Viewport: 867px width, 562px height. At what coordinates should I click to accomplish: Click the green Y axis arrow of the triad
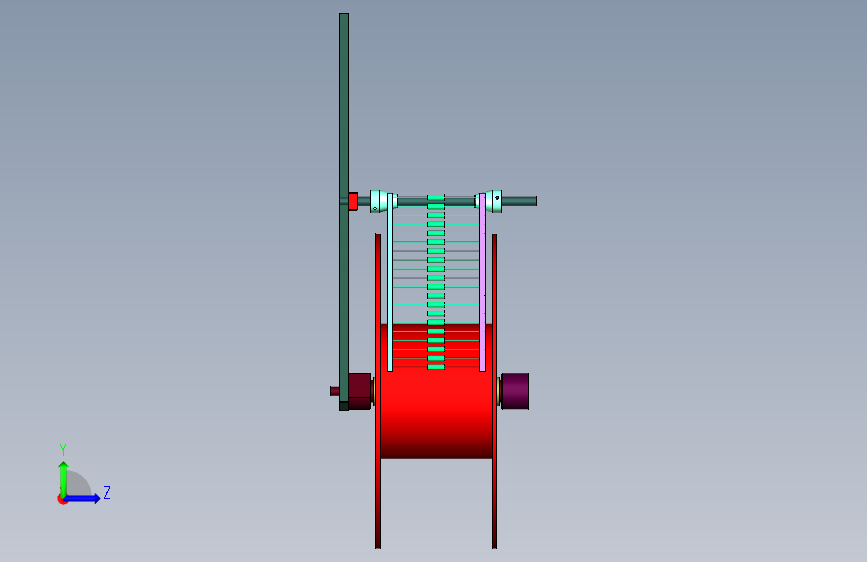tap(64, 478)
